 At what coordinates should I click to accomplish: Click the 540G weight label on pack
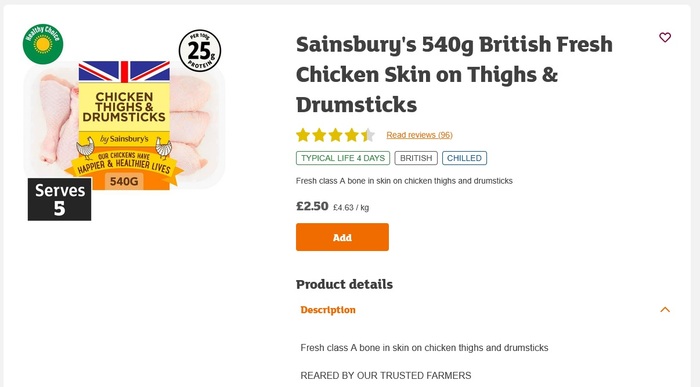coord(124,181)
